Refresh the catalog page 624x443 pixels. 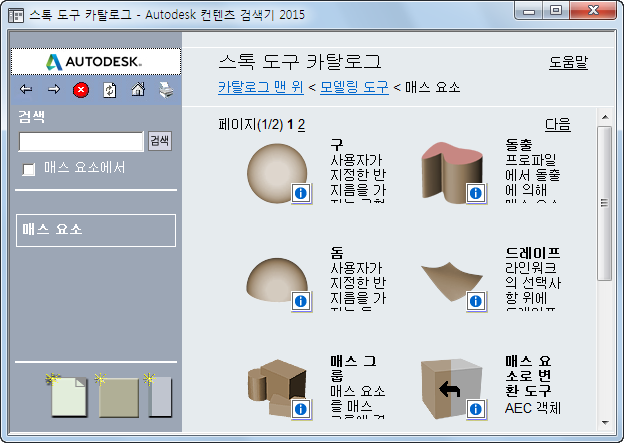110,90
